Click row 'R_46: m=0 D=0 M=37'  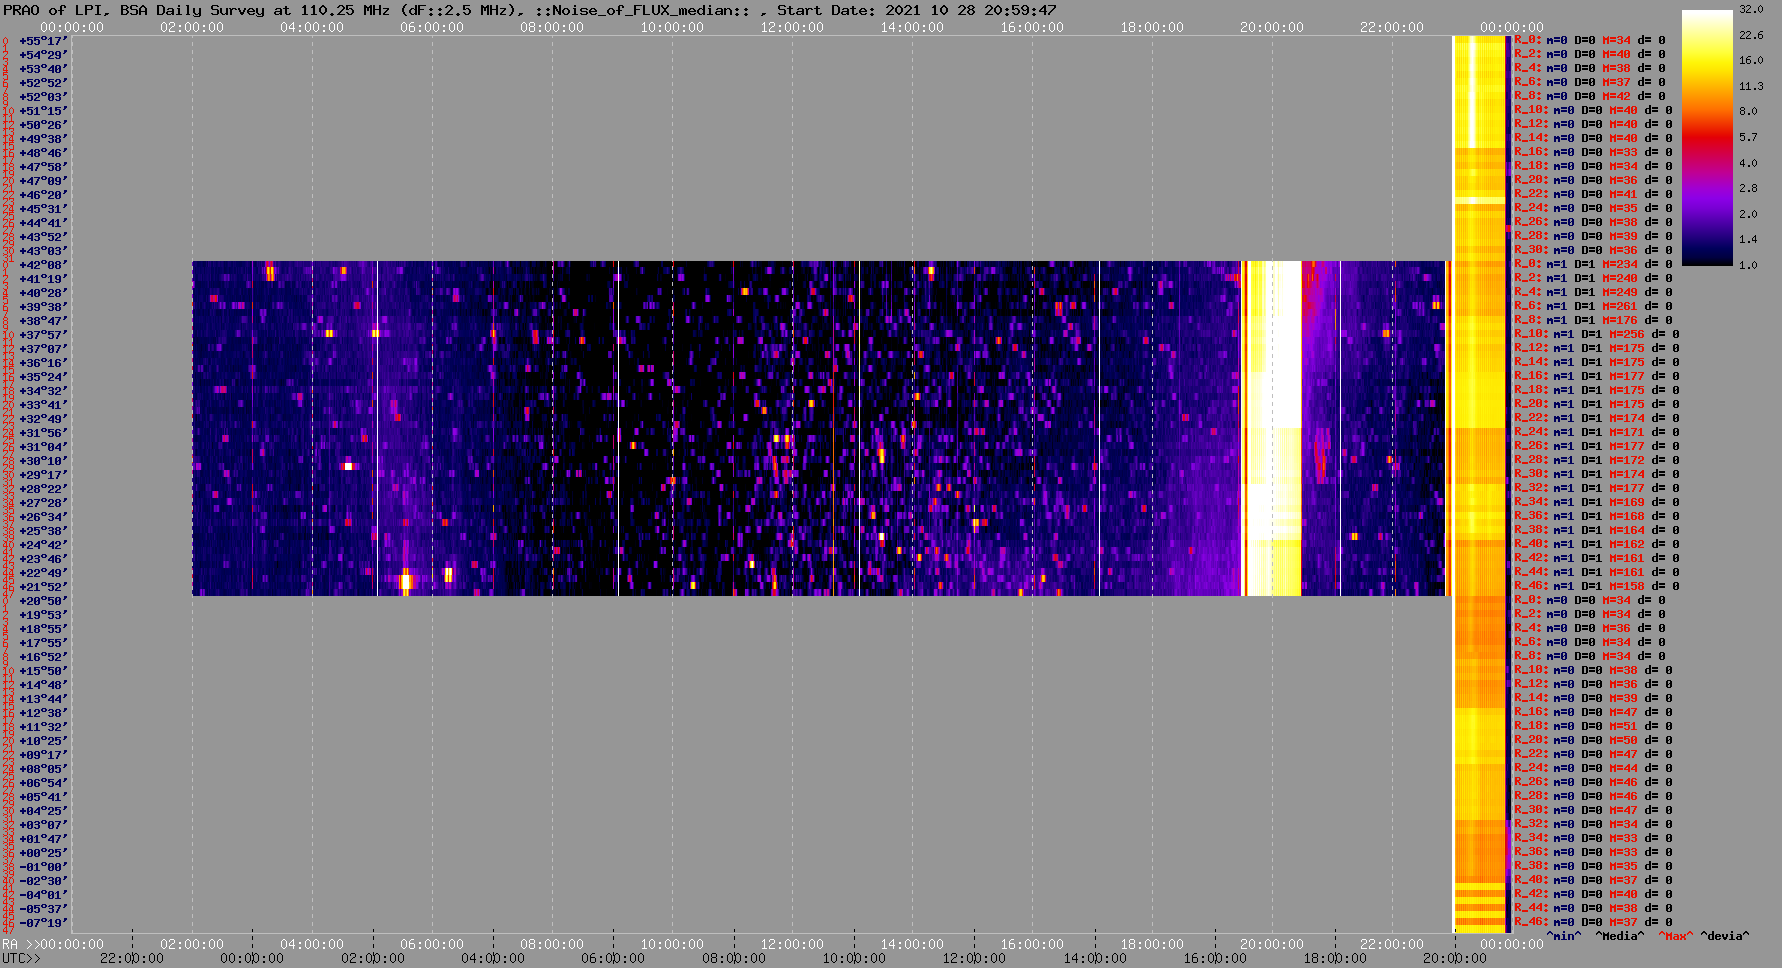coord(1593,922)
